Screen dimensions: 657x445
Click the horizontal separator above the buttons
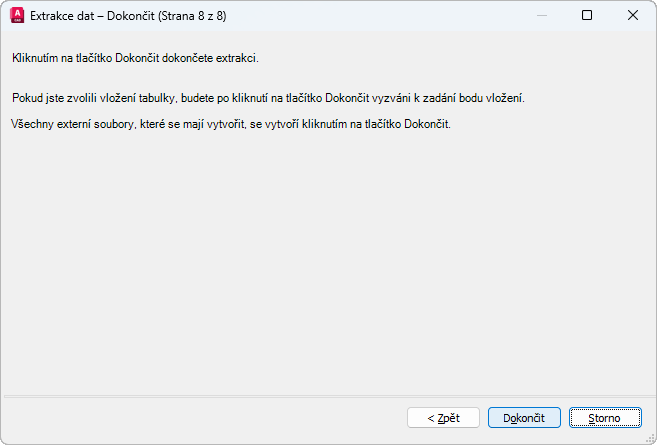(328, 396)
